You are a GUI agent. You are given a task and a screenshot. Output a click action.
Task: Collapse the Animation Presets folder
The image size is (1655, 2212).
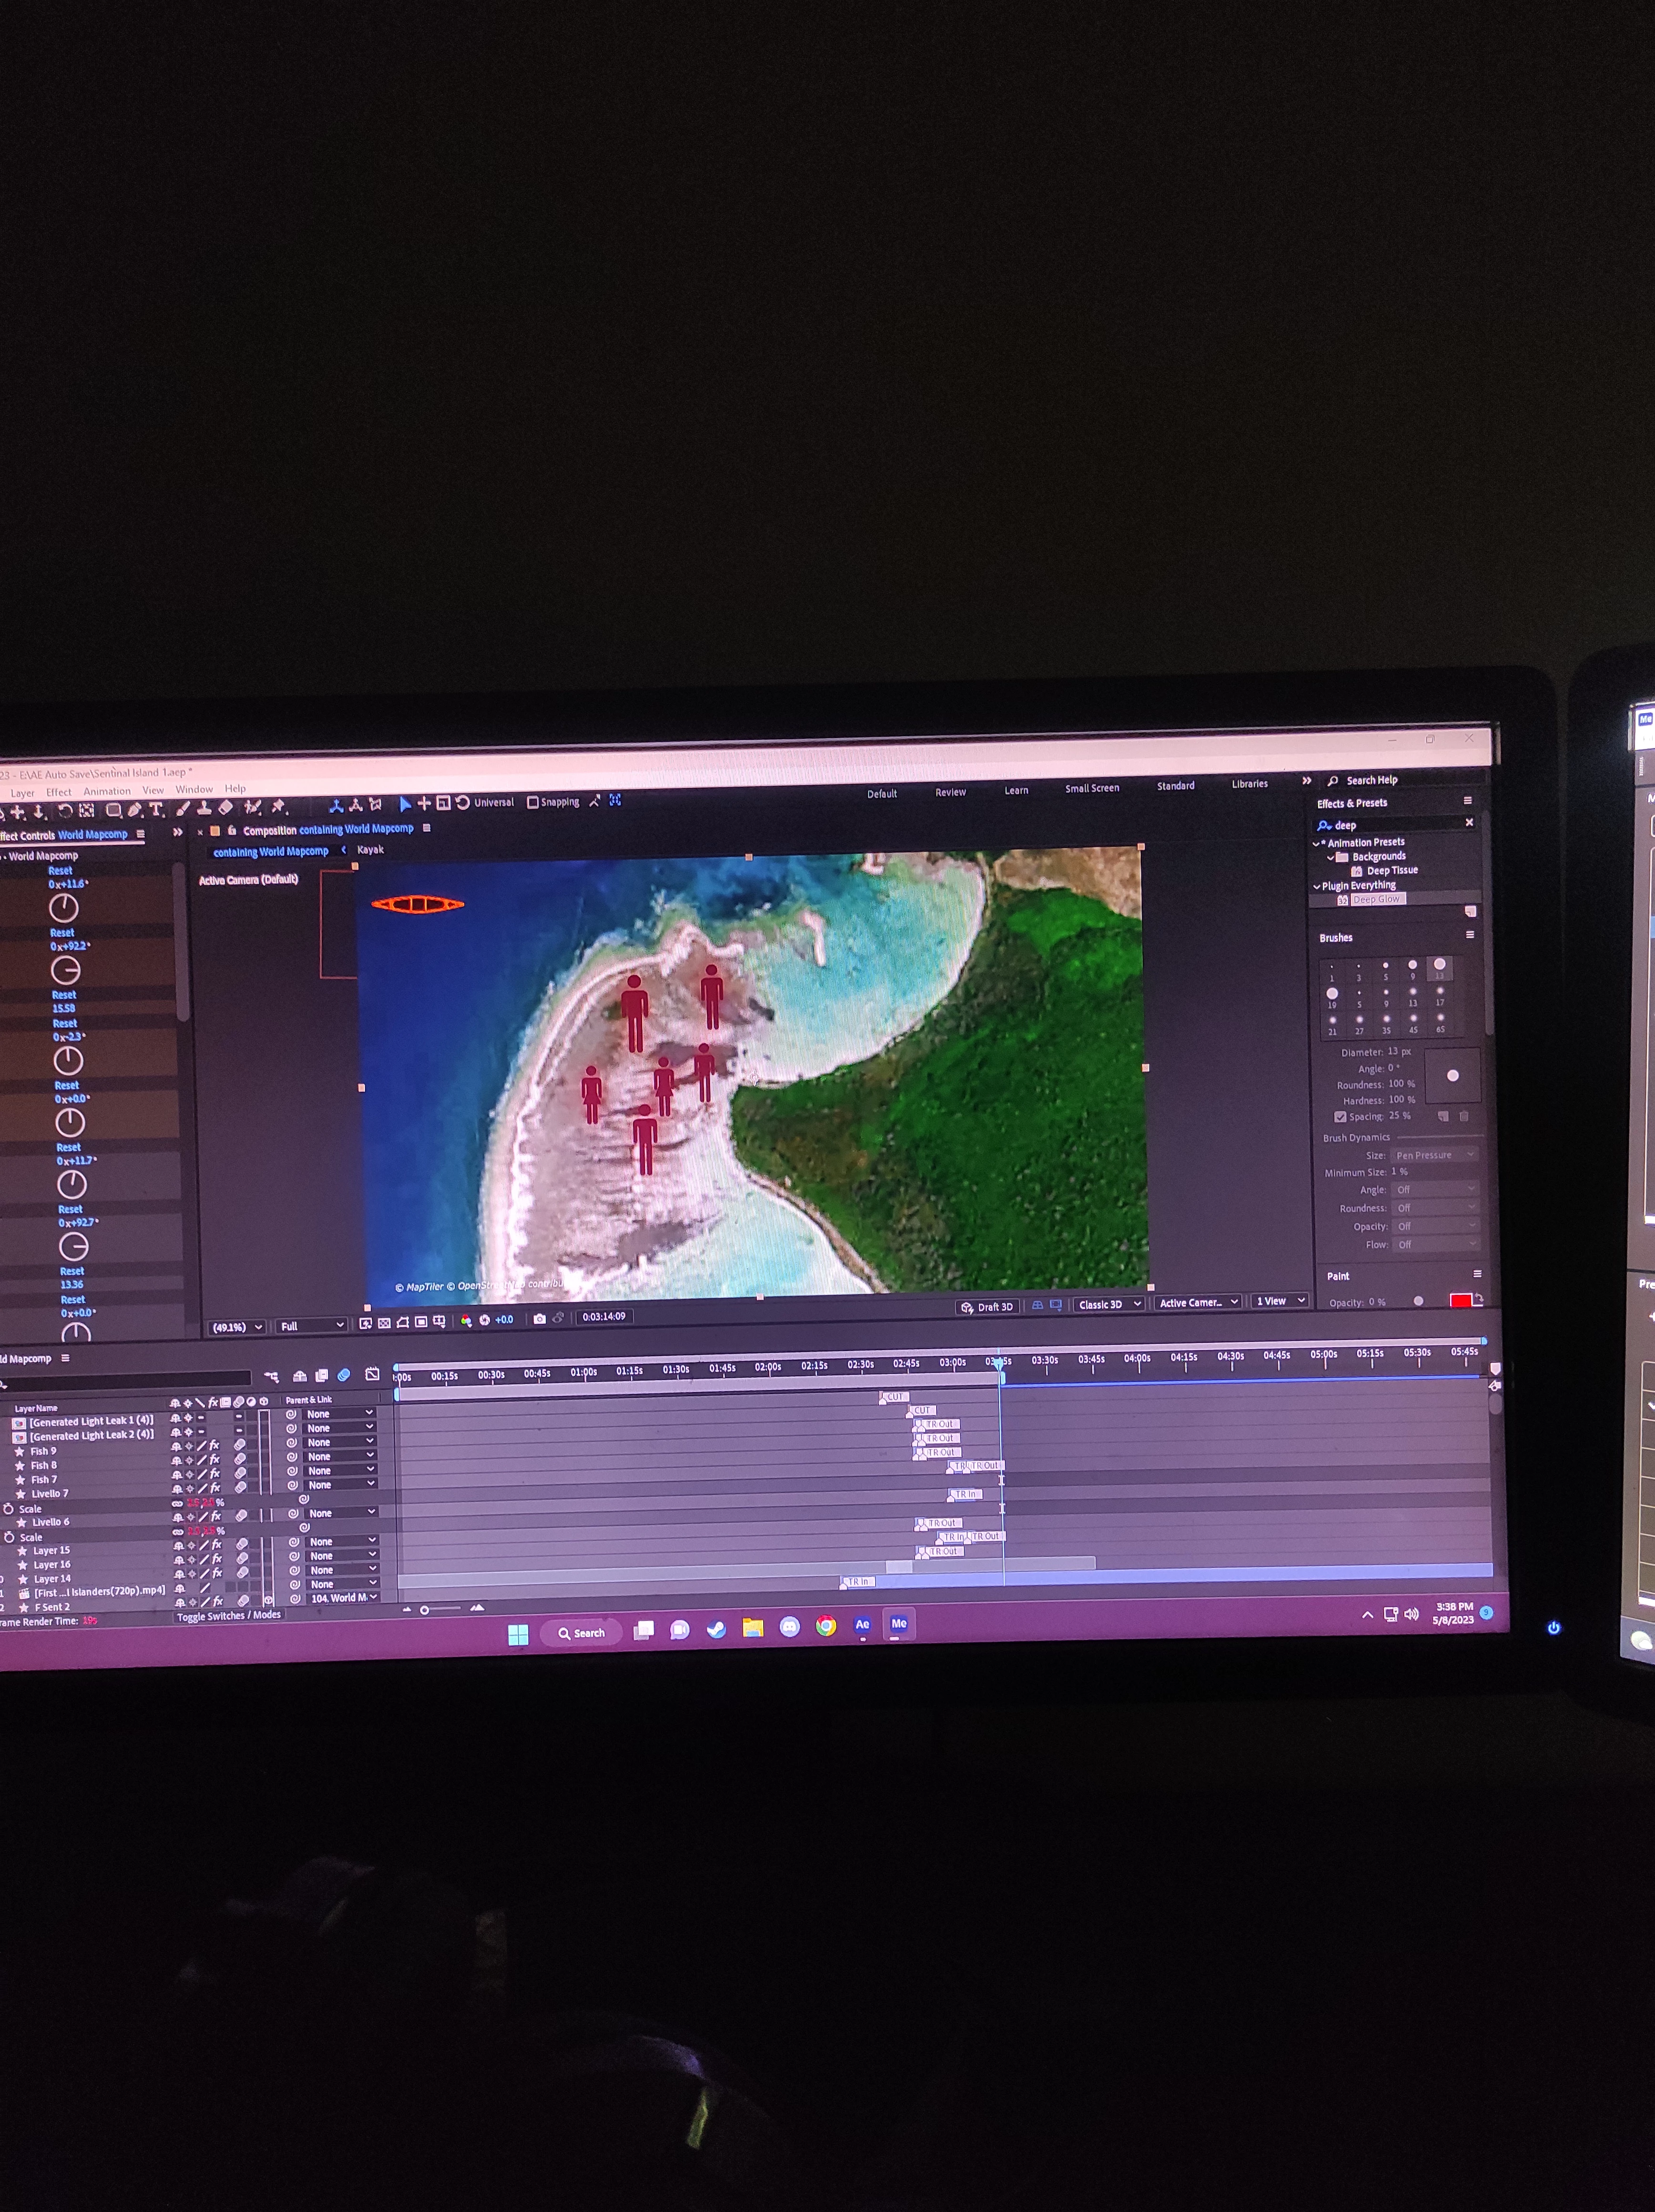[x=1316, y=843]
